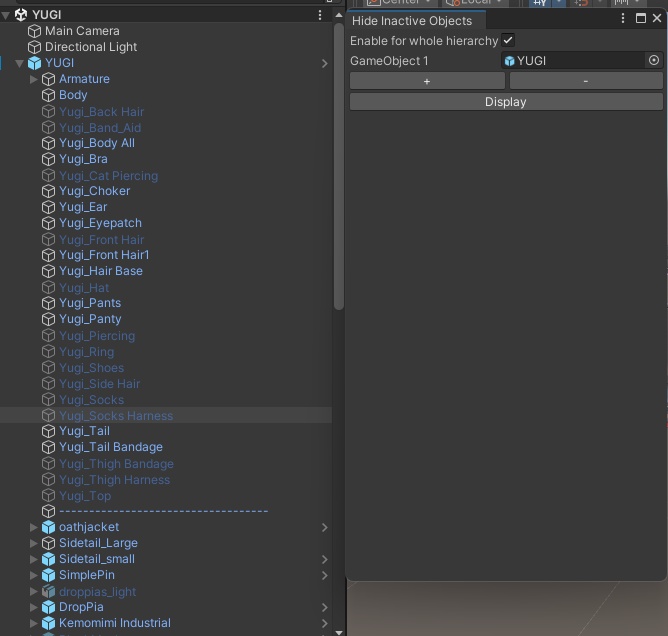Click the Directional Light cube icon

[34, 47]
